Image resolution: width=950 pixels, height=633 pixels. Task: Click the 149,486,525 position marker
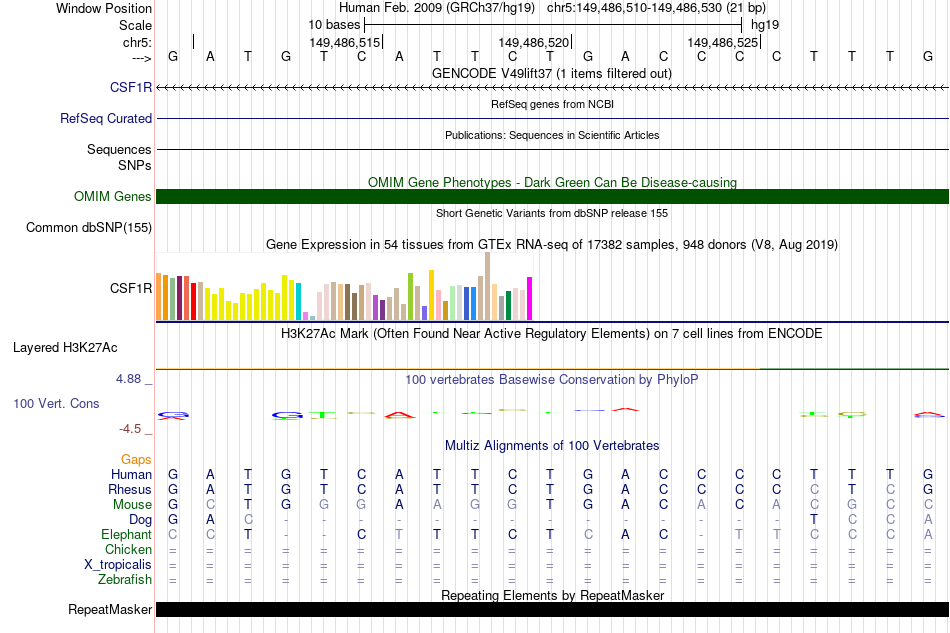pos(723,42)
